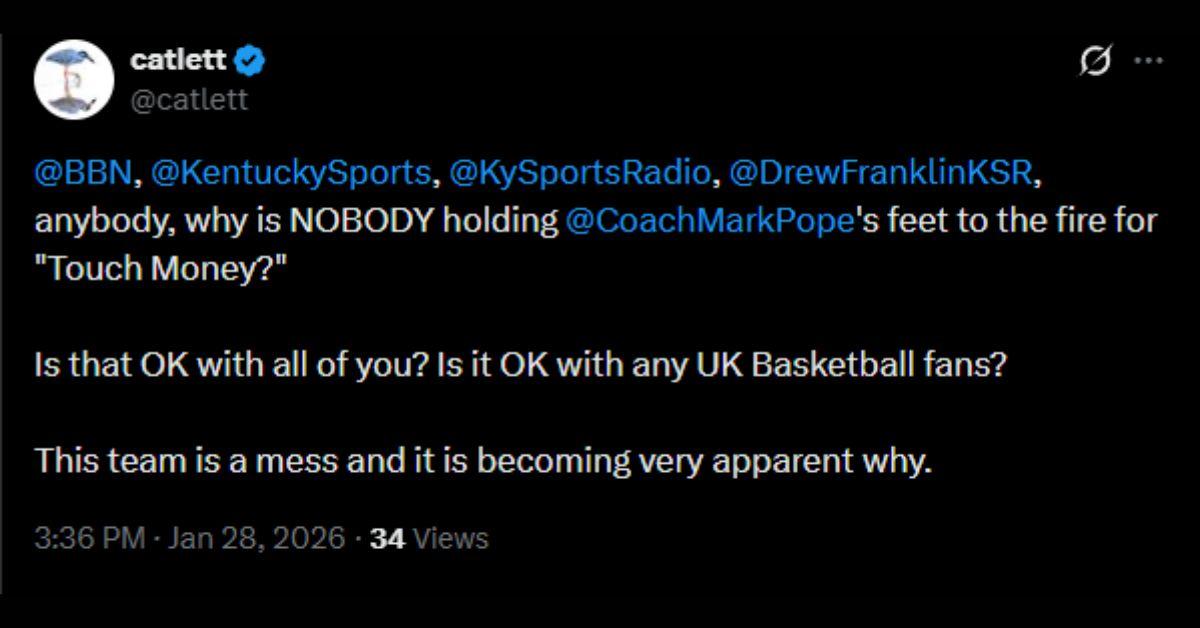Click the line about UK Basketball fans
Screen dimensions: 1200x628
click(x=520, y=365)
